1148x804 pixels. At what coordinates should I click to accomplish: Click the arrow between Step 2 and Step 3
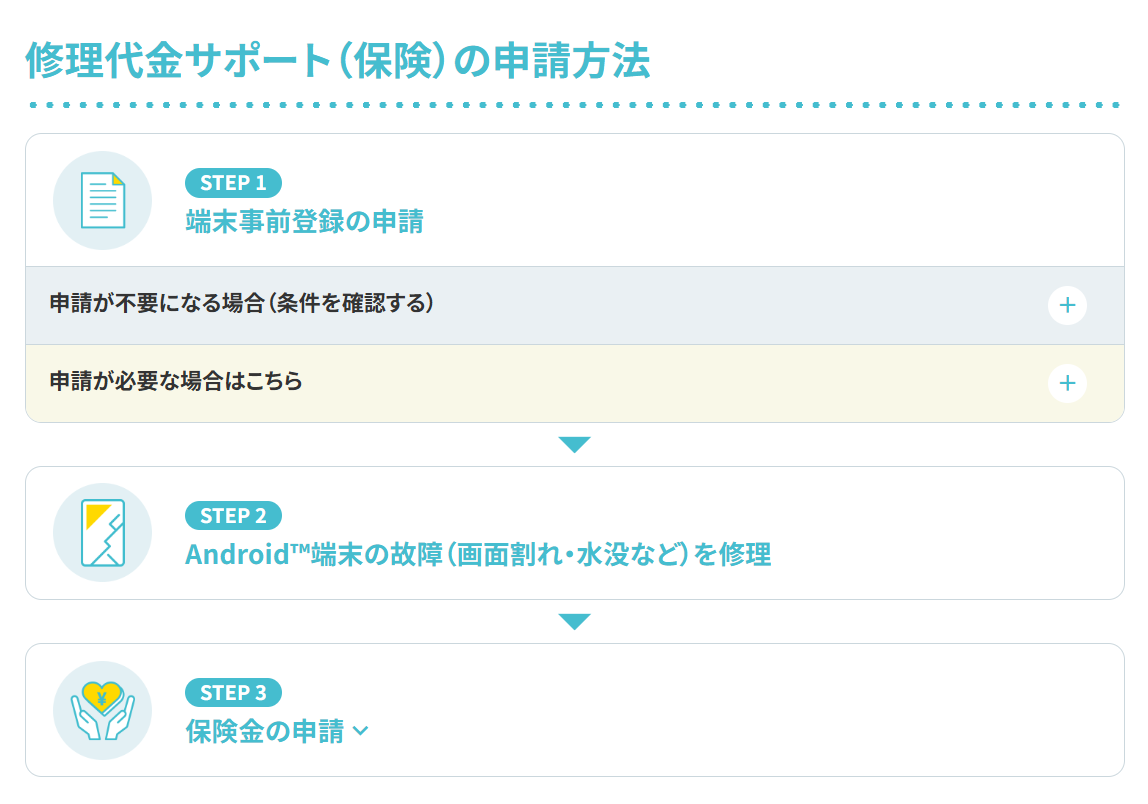574,622
